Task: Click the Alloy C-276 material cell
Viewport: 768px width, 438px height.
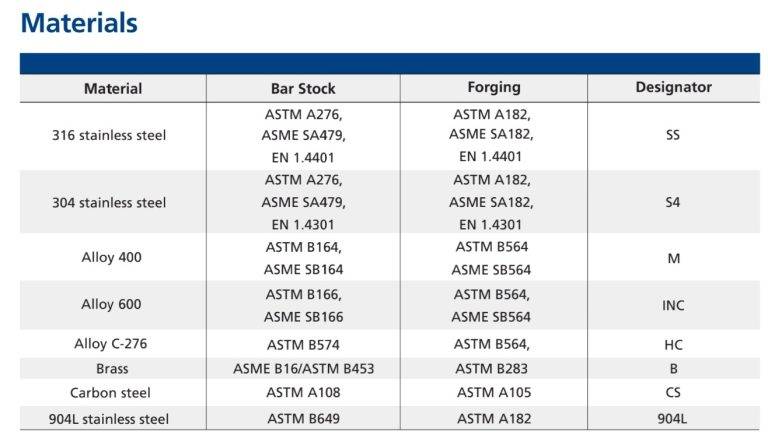Action: pyautogui.click(x=112, y=344)
